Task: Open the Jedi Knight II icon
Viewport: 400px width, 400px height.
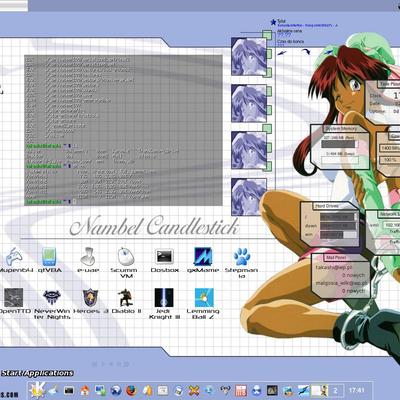Action: (164, 298)
